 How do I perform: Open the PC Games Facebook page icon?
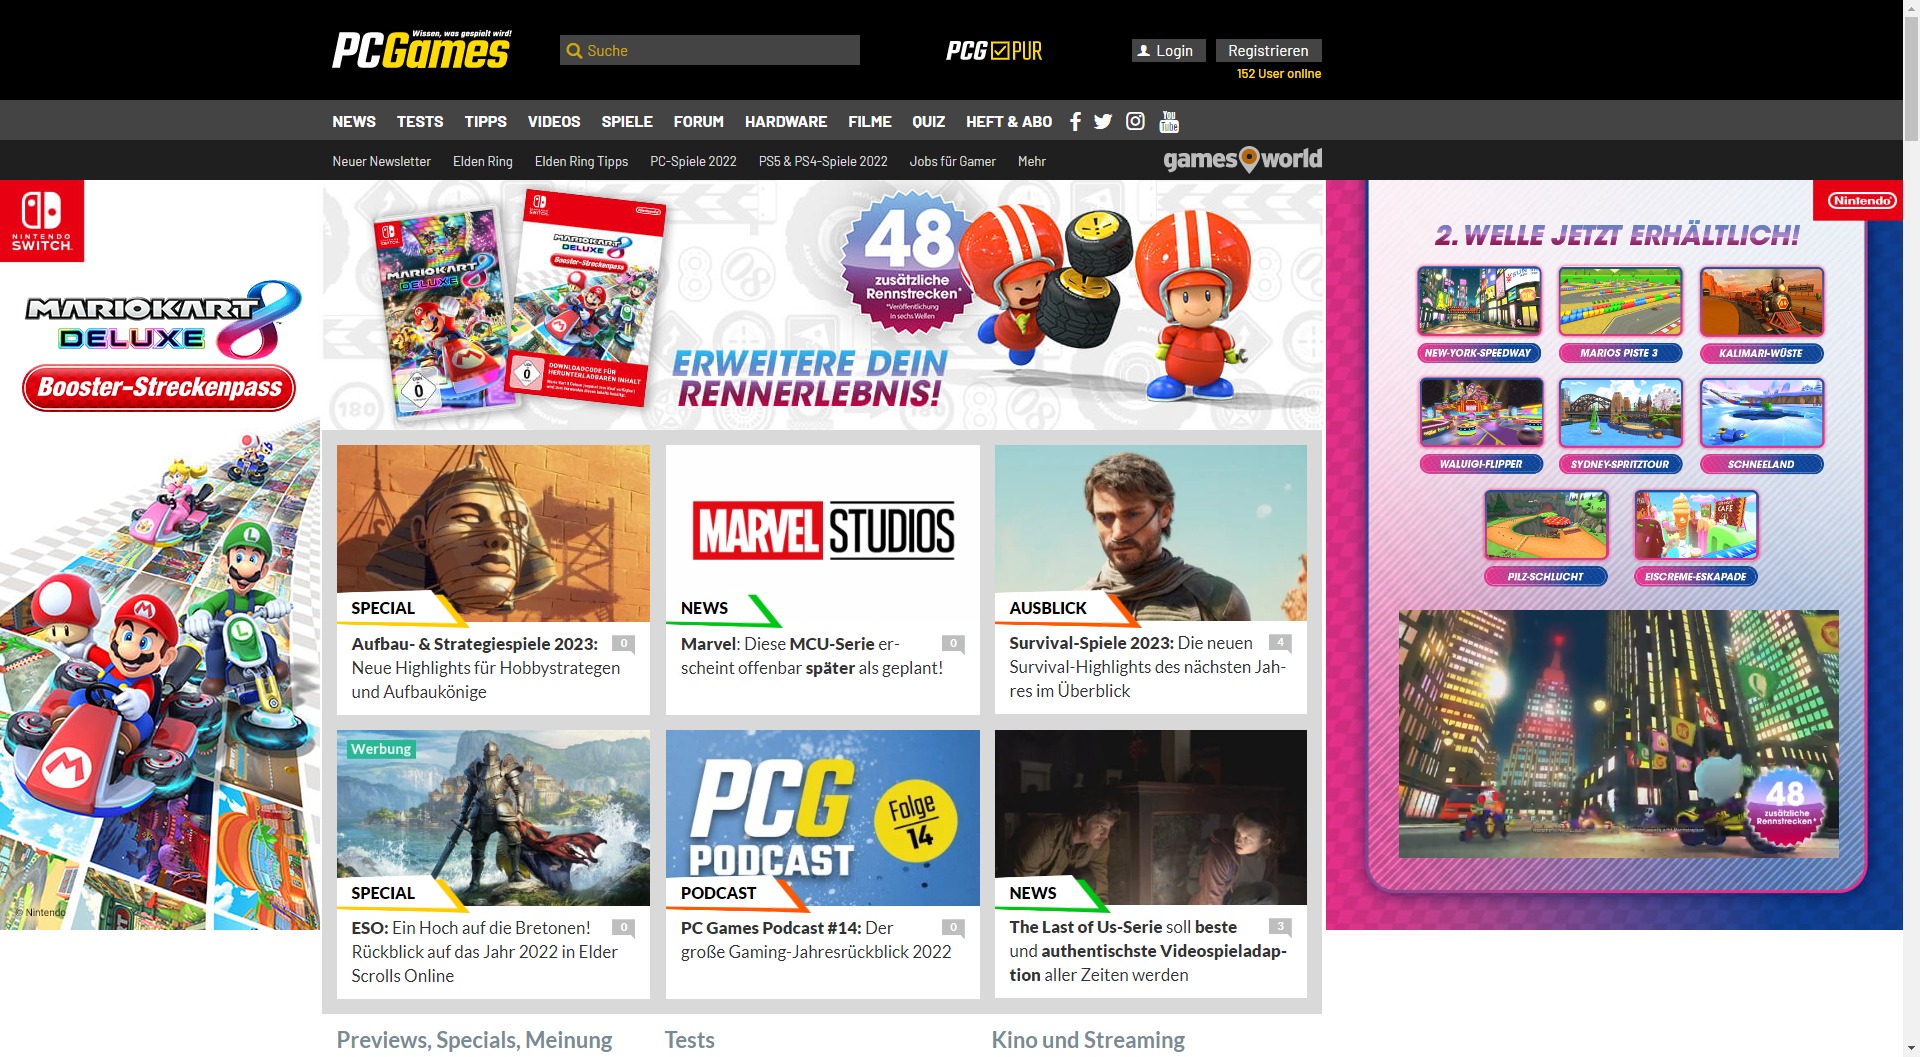coord(1075,121)
